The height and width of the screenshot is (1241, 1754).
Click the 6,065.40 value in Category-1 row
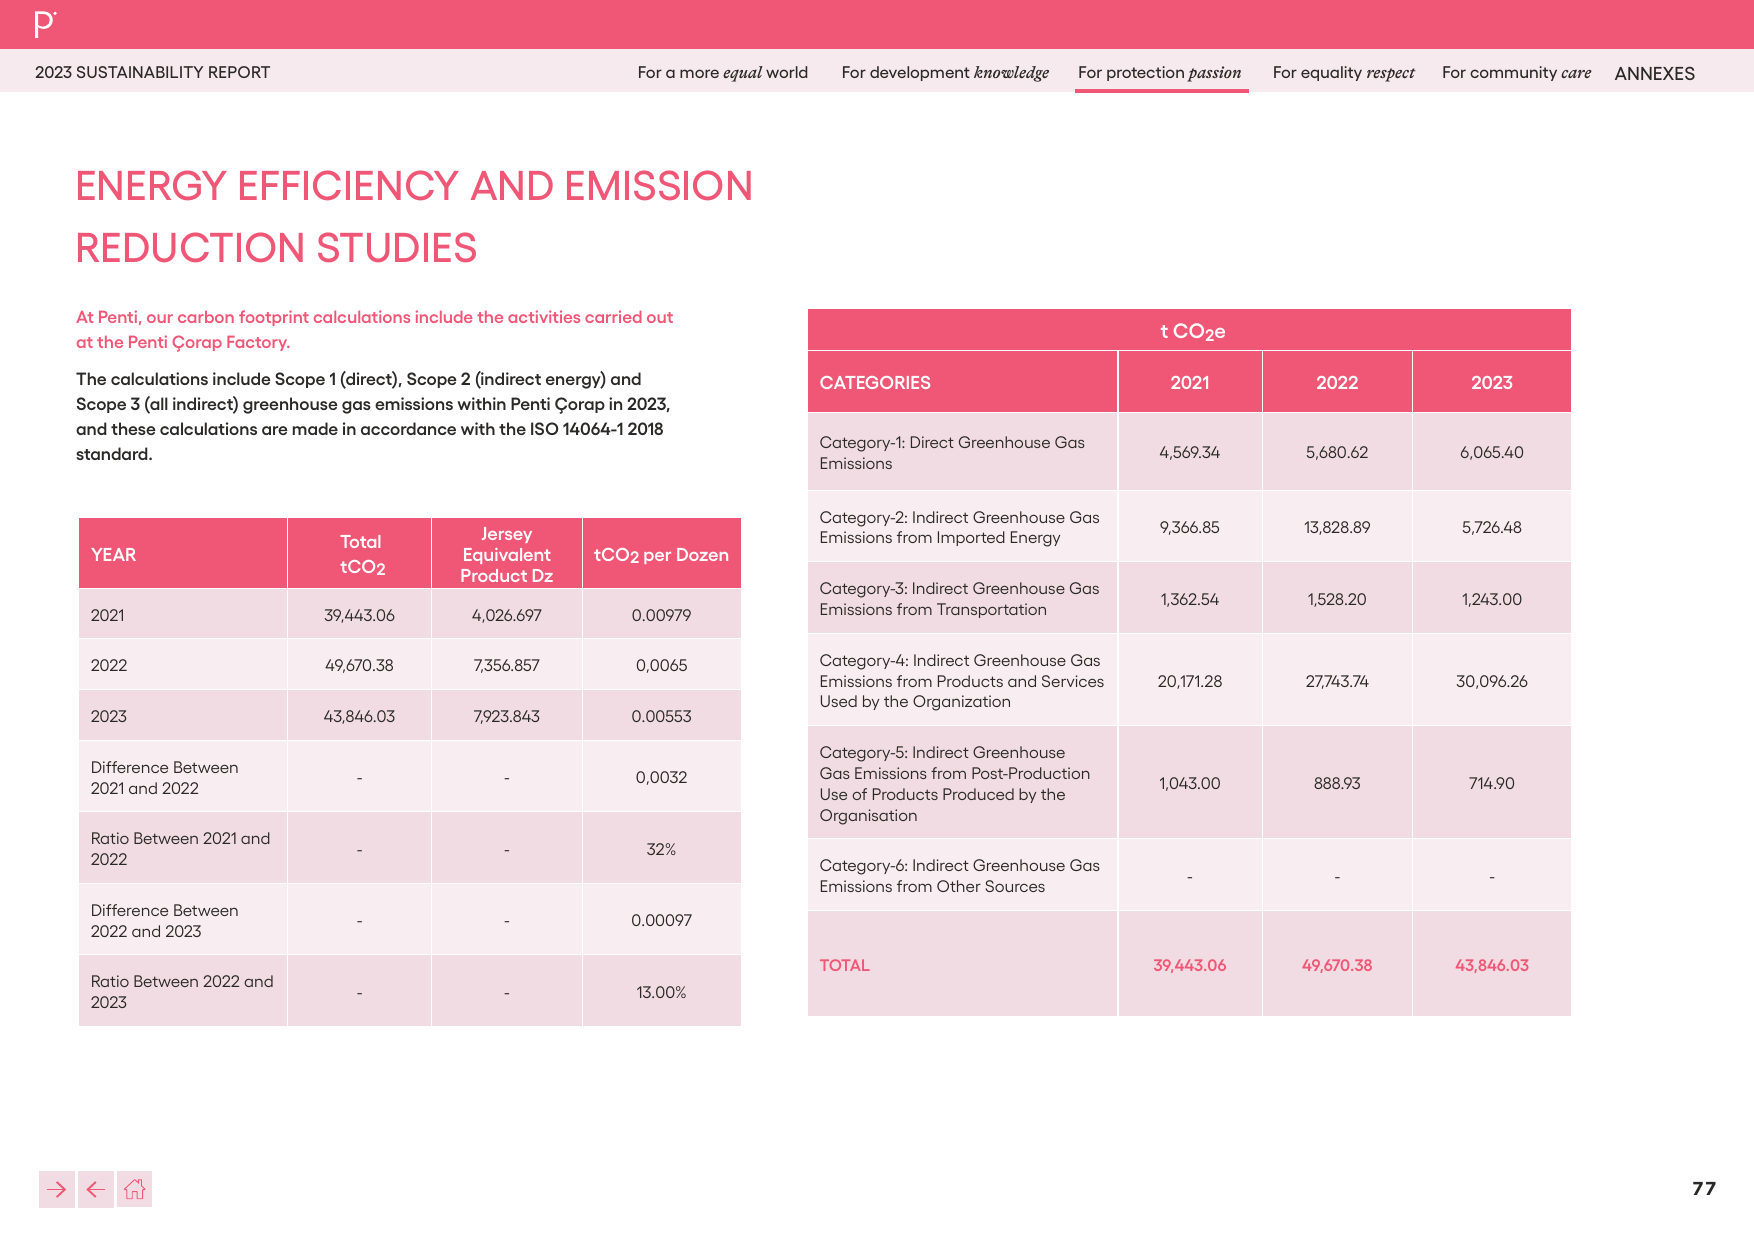1492,452
